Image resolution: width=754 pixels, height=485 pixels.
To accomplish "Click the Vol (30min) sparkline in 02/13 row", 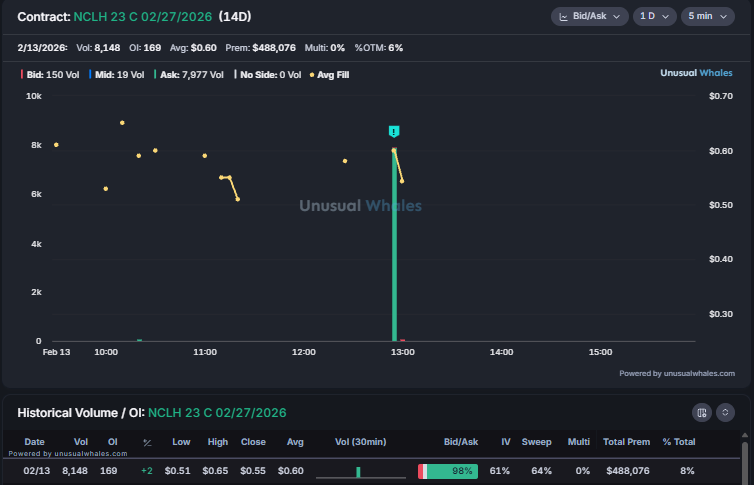I will point(359,471).
